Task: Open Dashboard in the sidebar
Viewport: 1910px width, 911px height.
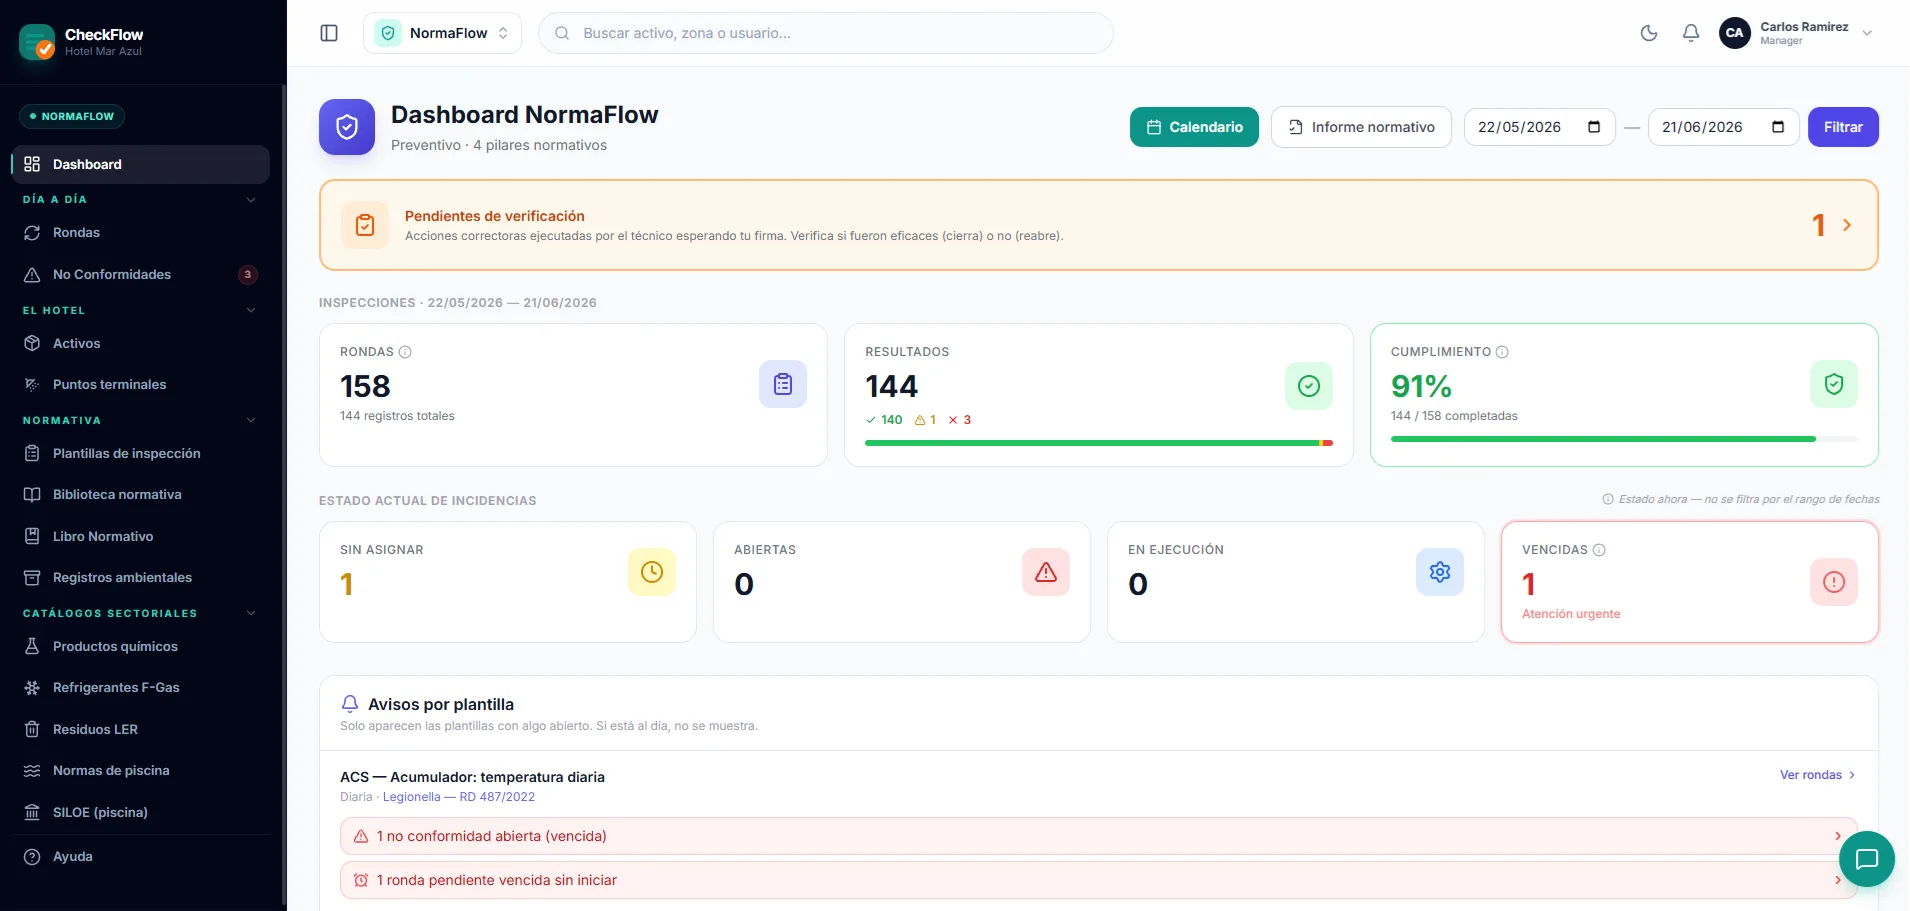Action: 141,164
